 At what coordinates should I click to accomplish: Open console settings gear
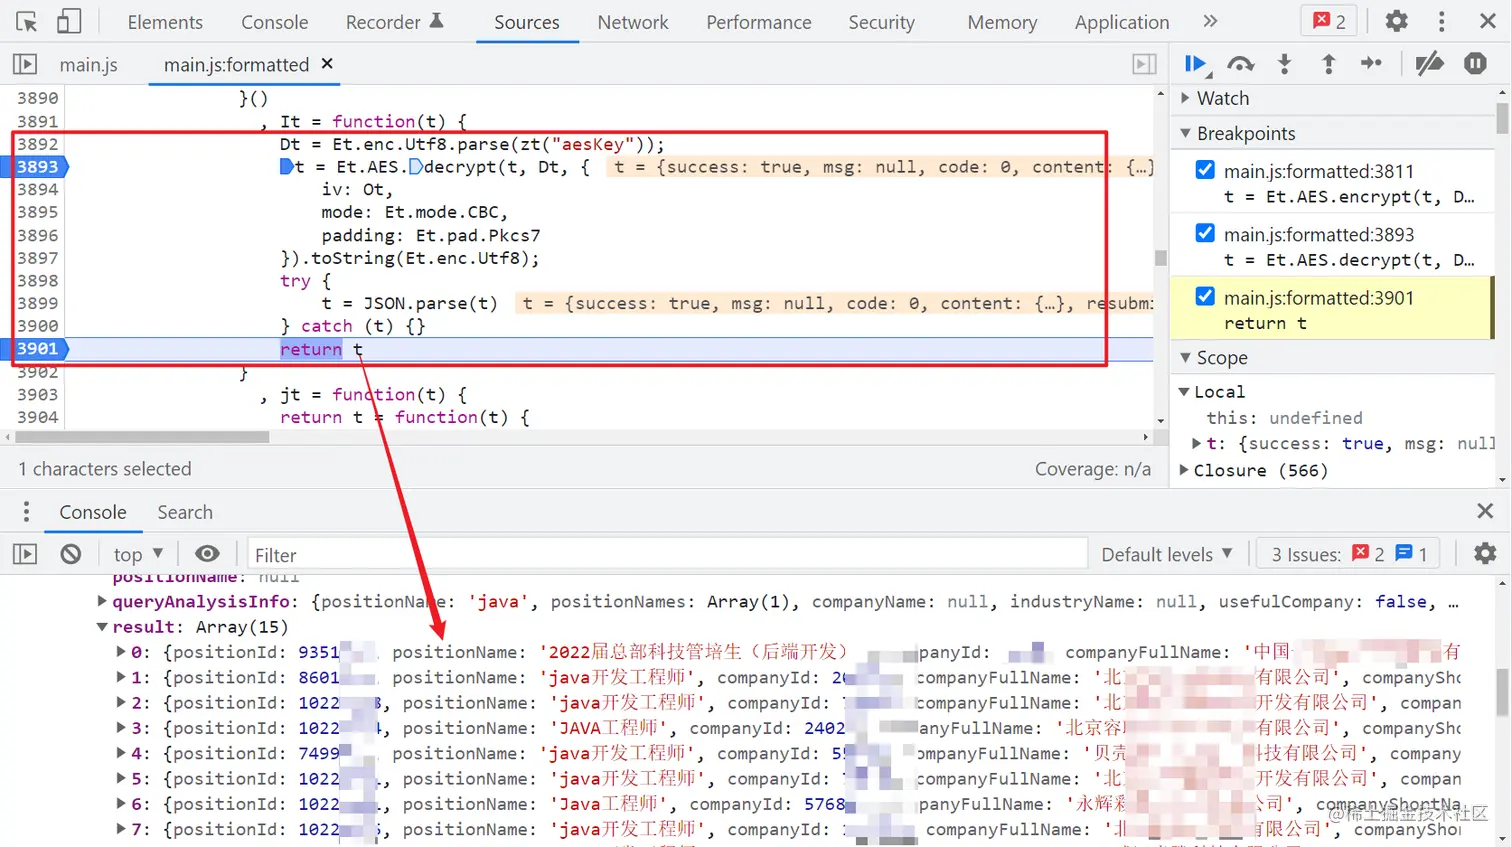pos(1485,554)
